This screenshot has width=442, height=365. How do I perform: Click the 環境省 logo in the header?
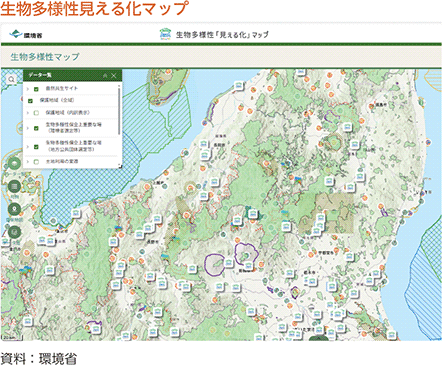point(26,35)
